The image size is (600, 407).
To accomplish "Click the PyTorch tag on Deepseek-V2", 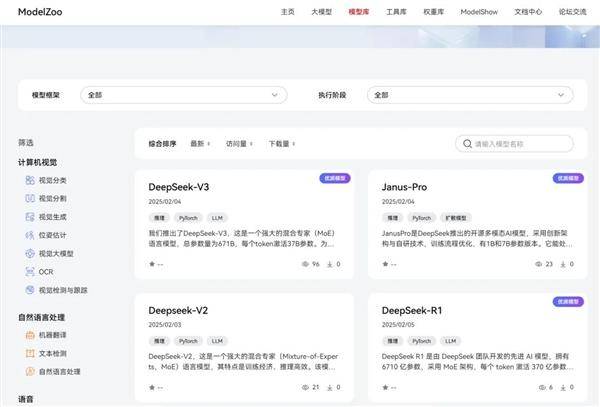I will (x=187, y=341).
